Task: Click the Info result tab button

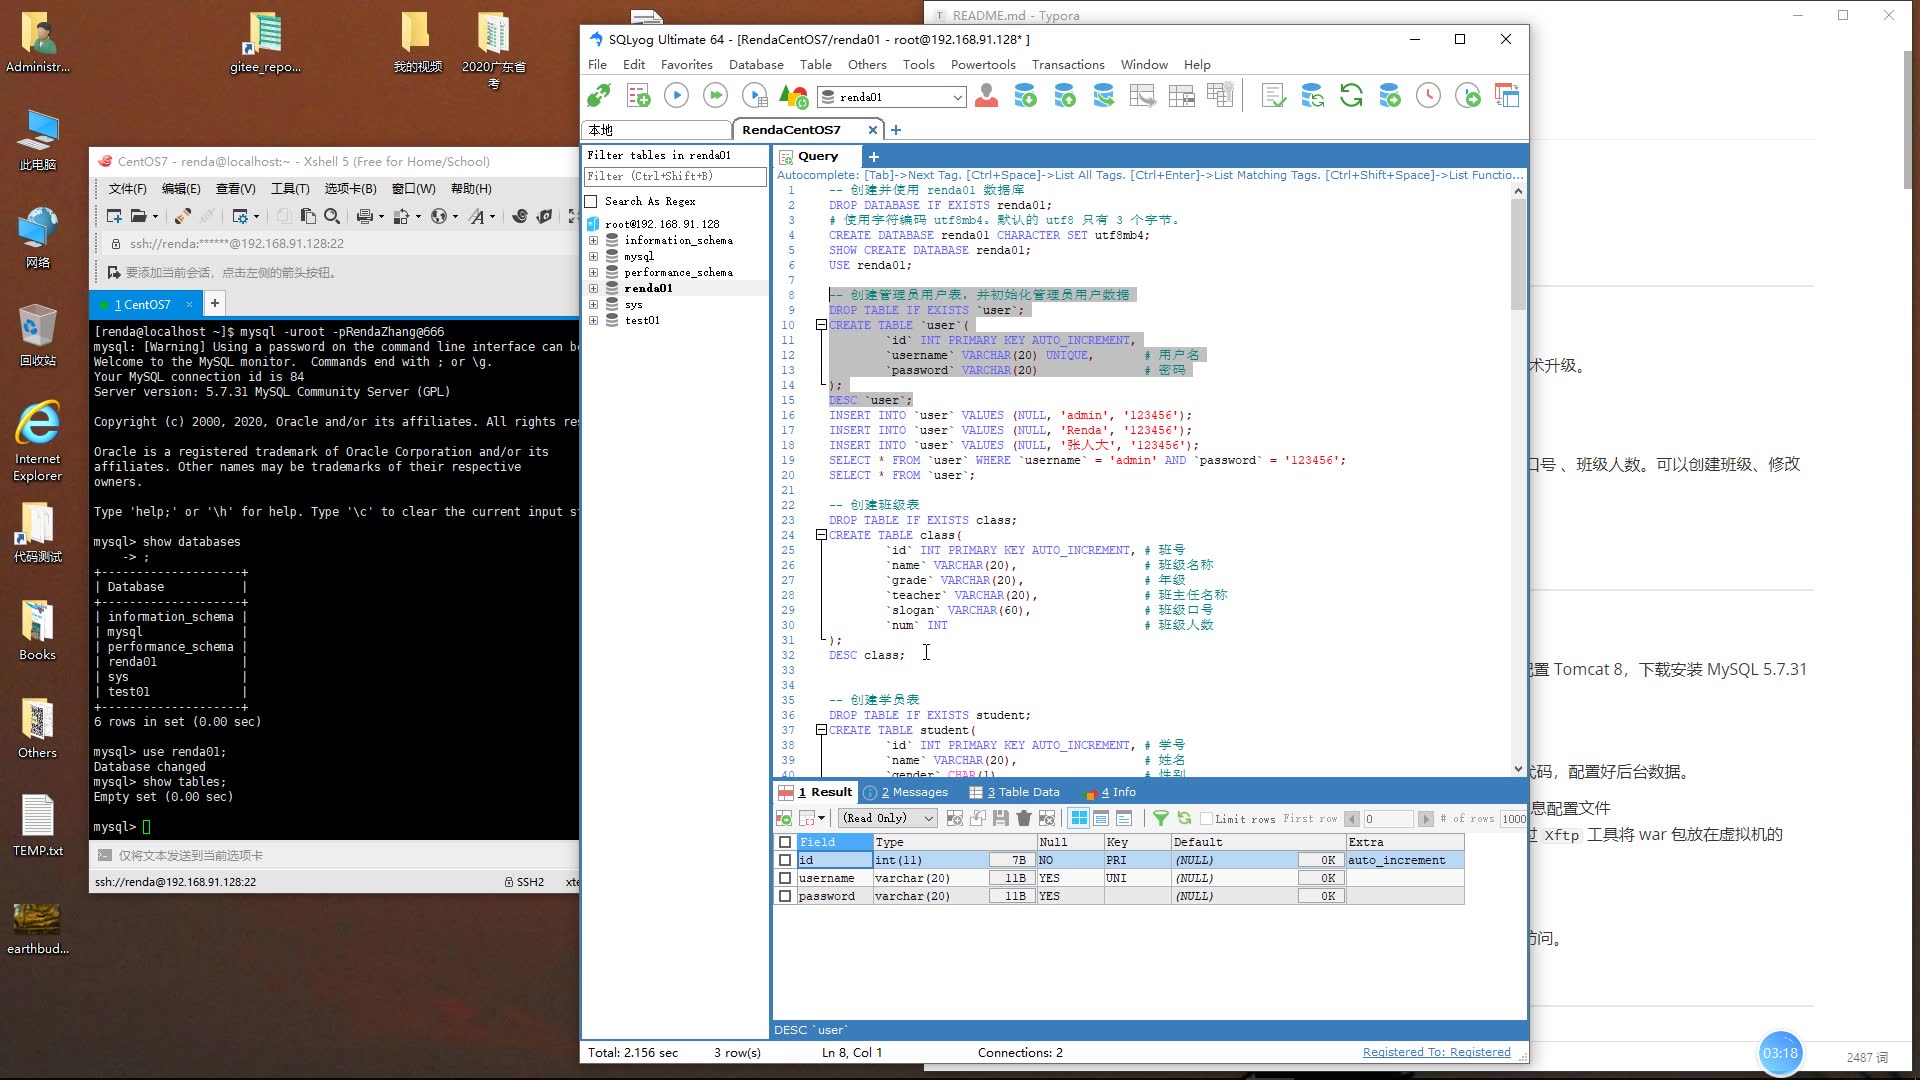Action: [1112, 793]
